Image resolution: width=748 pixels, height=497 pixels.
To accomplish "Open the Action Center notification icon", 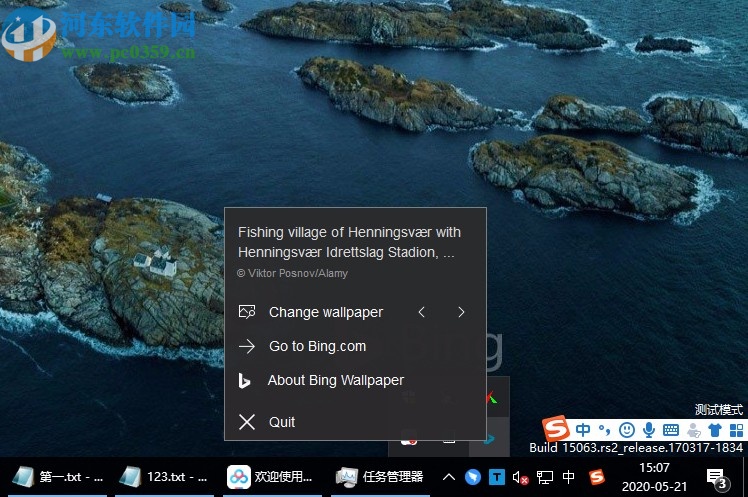I will coord(717,478).
